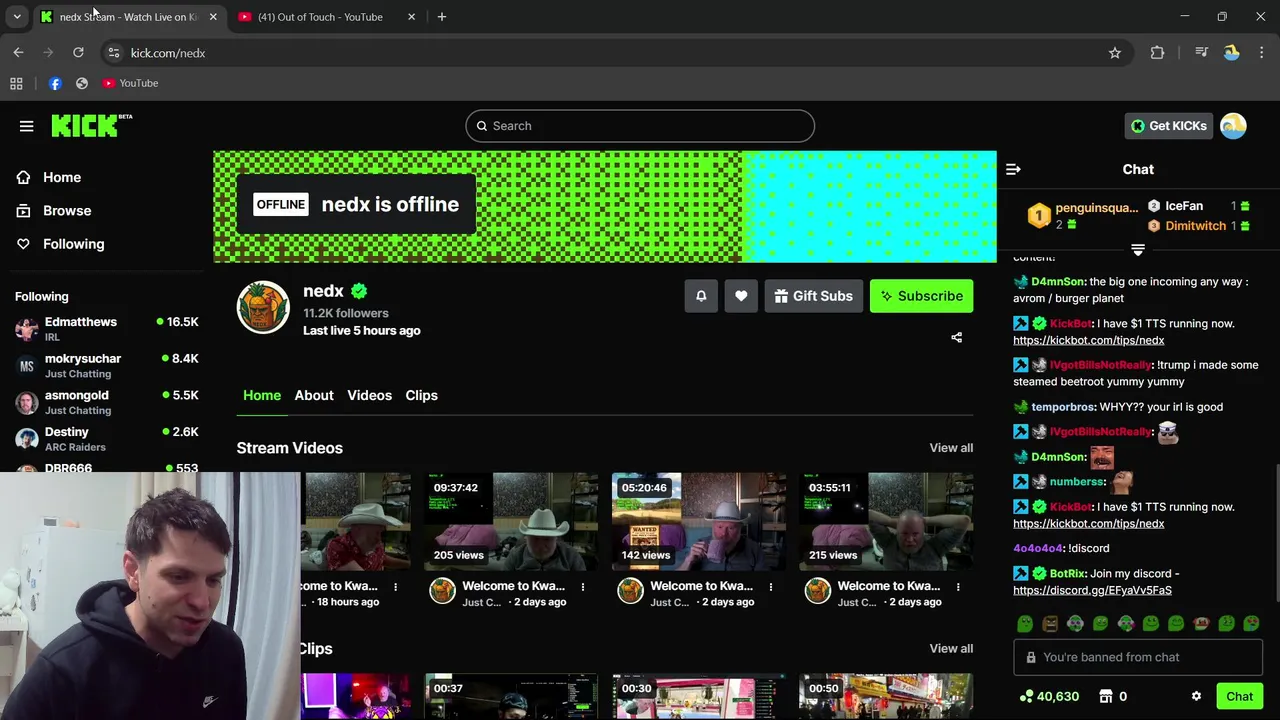Open the Chrome three-dot menu
Image resolution: width=1280 pixels, height=720 pixels.
[x=1261, y=53]
